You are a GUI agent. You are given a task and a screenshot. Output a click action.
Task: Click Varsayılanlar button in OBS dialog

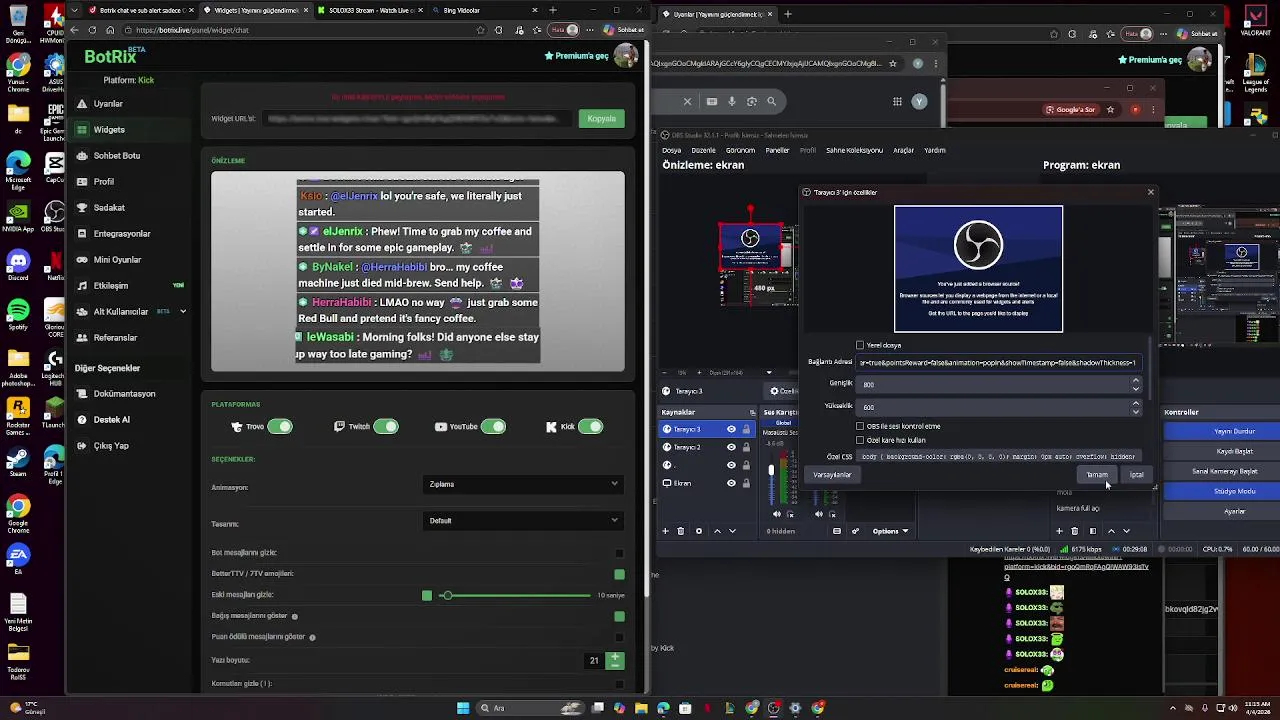[x=832, y=475]
